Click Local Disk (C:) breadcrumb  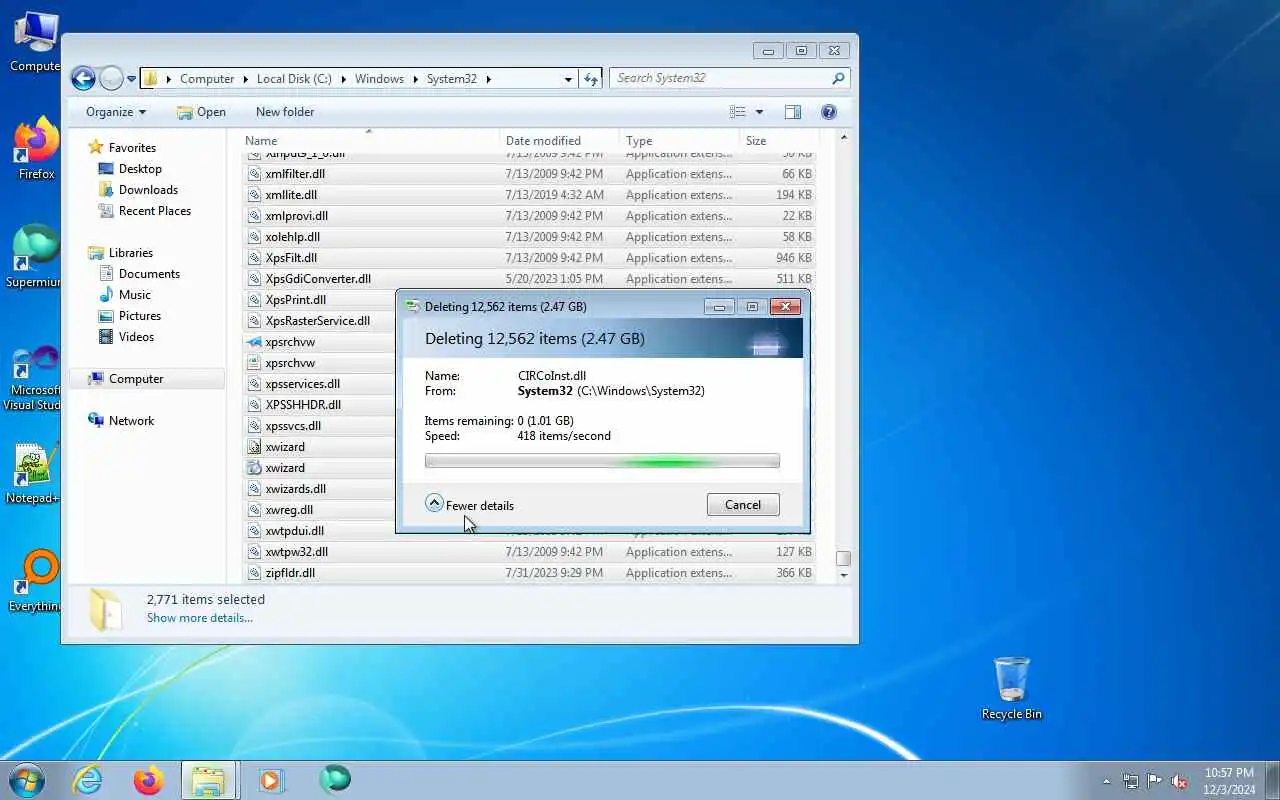[x=294, y=79]
